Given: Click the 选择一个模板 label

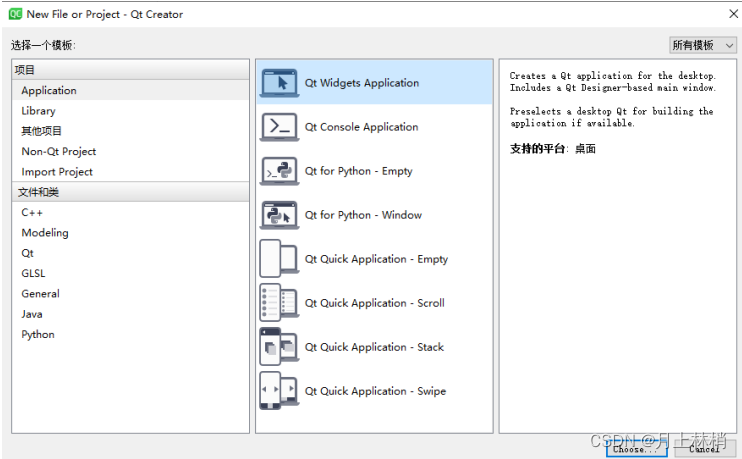Looking at the screenshot, I should click(43, 45).
